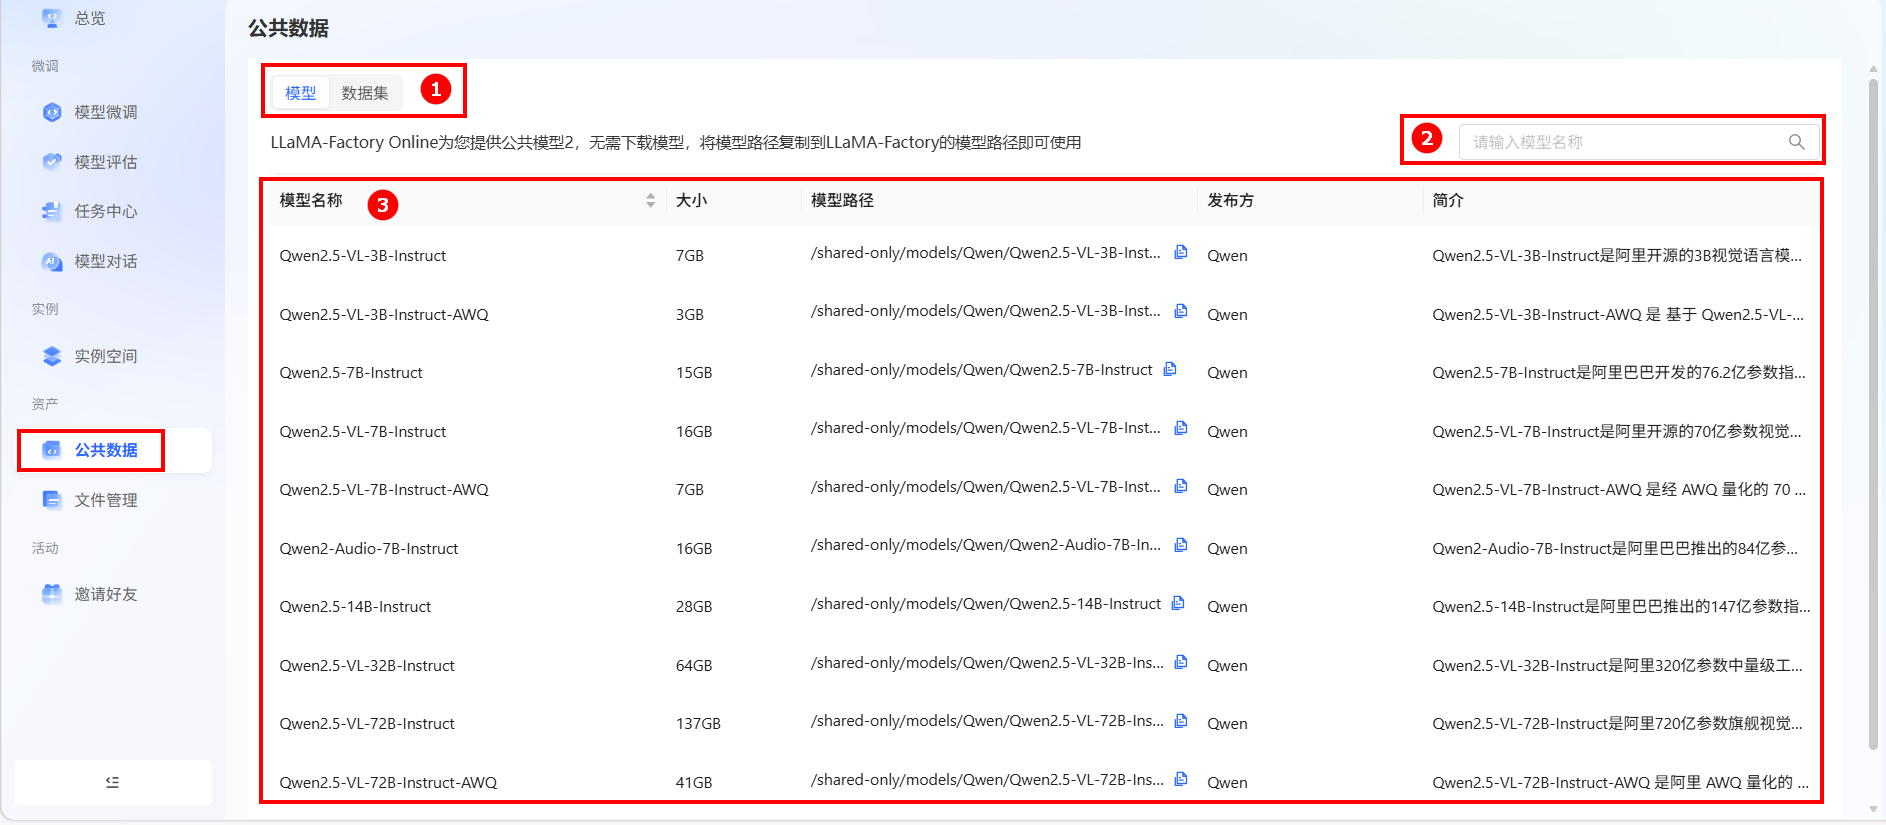Screen dimensions: 1886x825
Task: Click the vertical scrollbar down arrow
Action: click(x=1873, y=809)
